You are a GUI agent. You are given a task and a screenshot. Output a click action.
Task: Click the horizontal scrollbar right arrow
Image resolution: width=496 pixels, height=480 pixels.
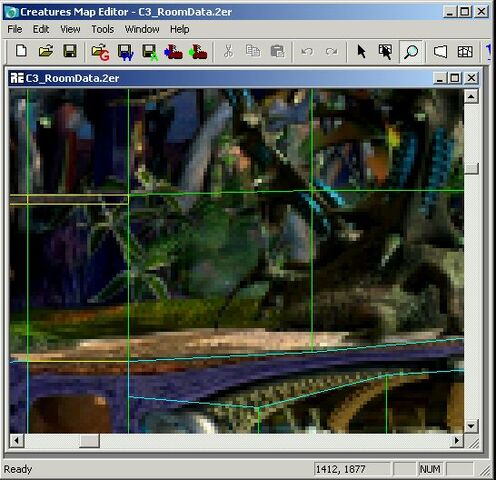coord(457,441)
